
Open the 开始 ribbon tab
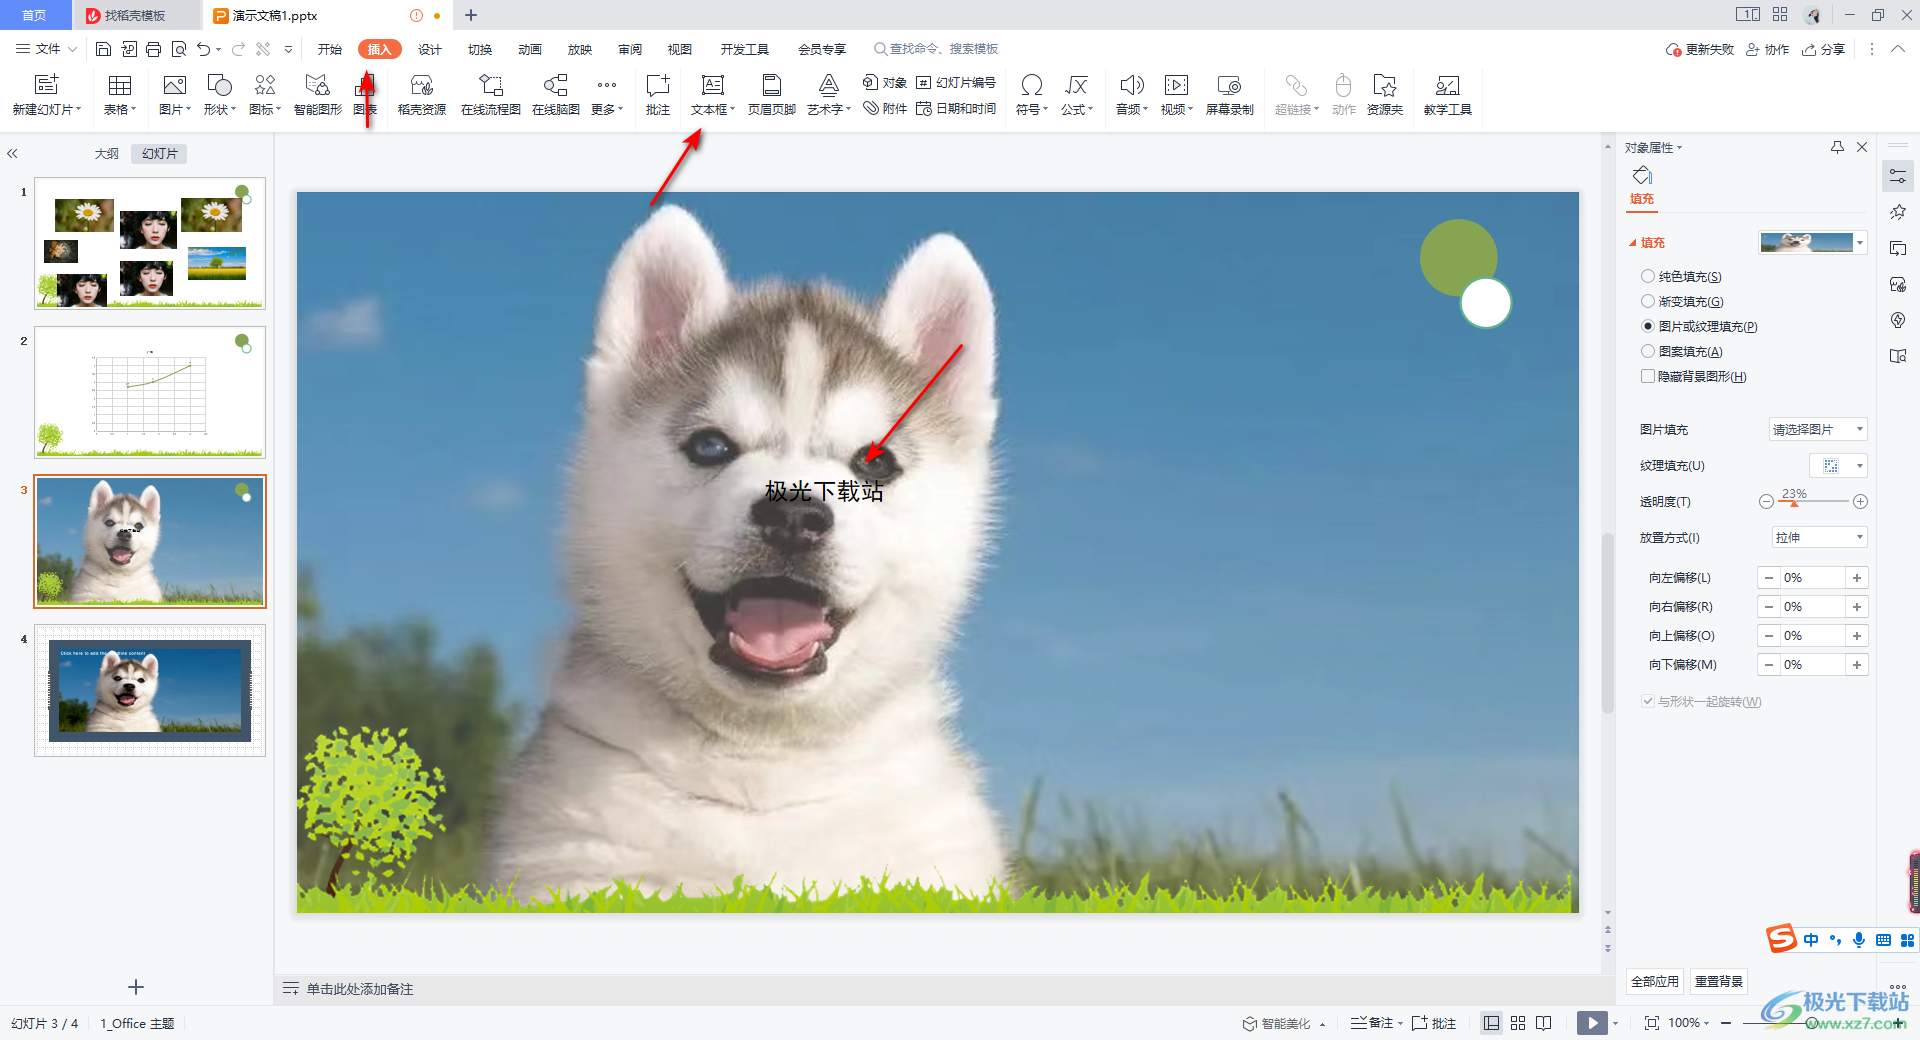[330, 49]
